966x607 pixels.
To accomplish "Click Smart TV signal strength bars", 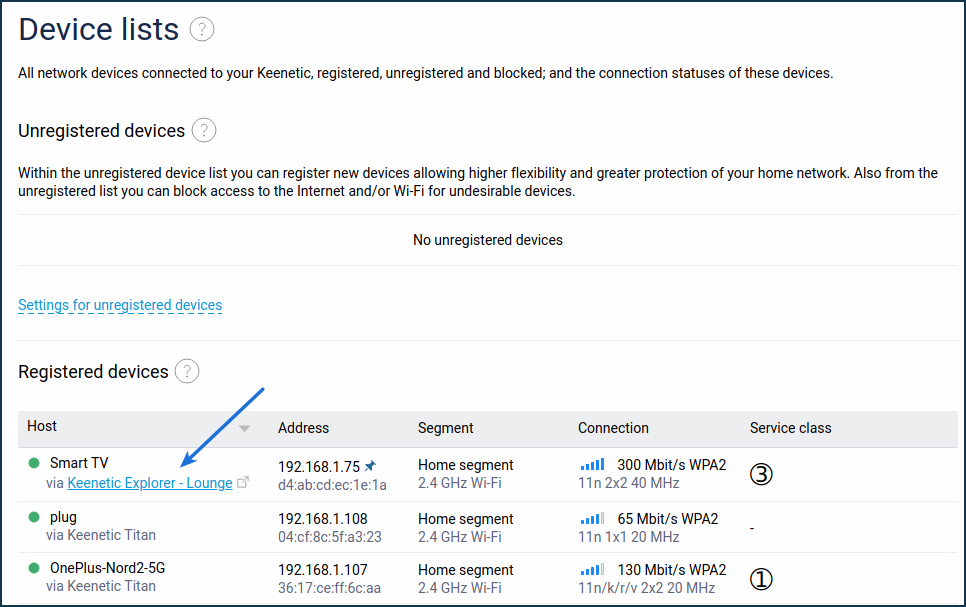I will pyautogui.click(x=592, y=464).
